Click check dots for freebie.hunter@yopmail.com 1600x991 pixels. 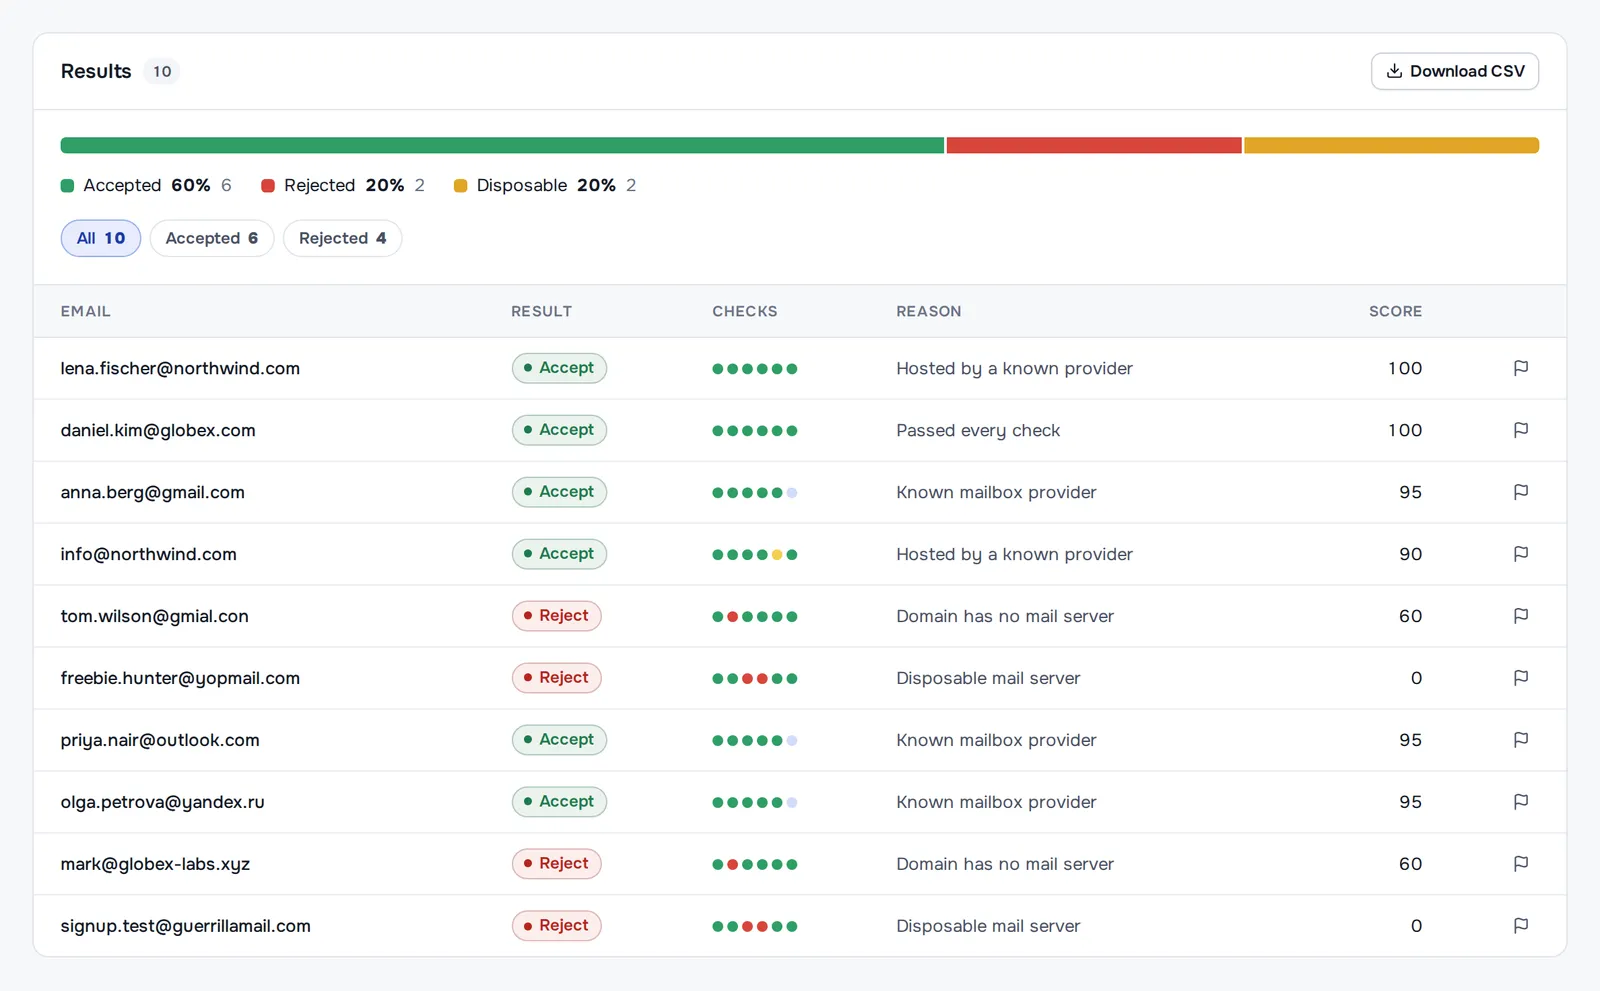[755, 679]
